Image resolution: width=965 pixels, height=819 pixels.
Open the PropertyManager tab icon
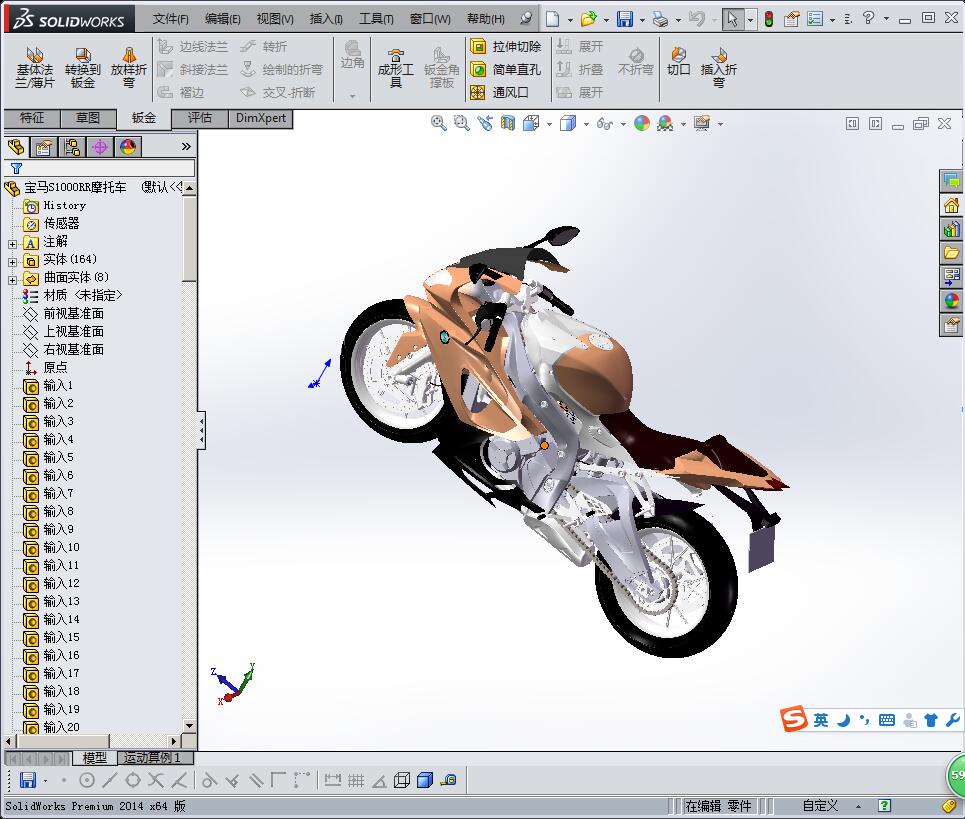[44, 147]
